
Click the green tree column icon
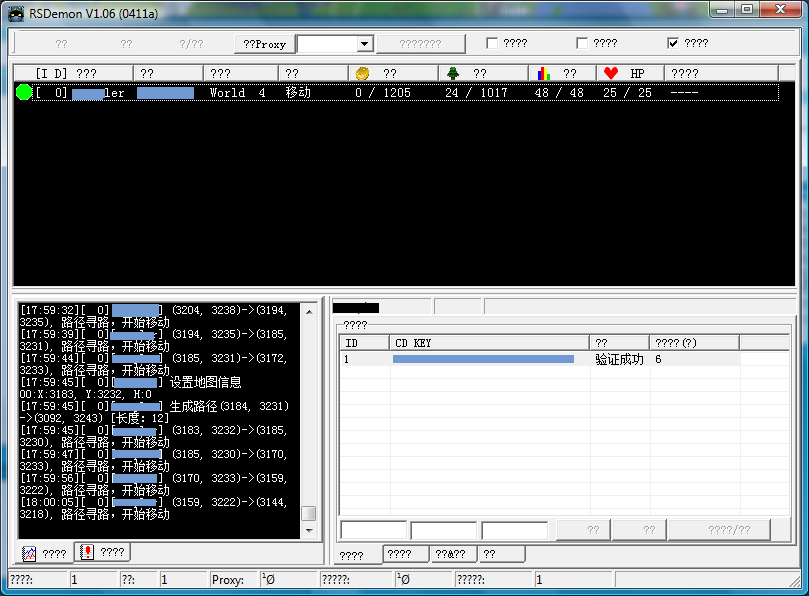453,73
